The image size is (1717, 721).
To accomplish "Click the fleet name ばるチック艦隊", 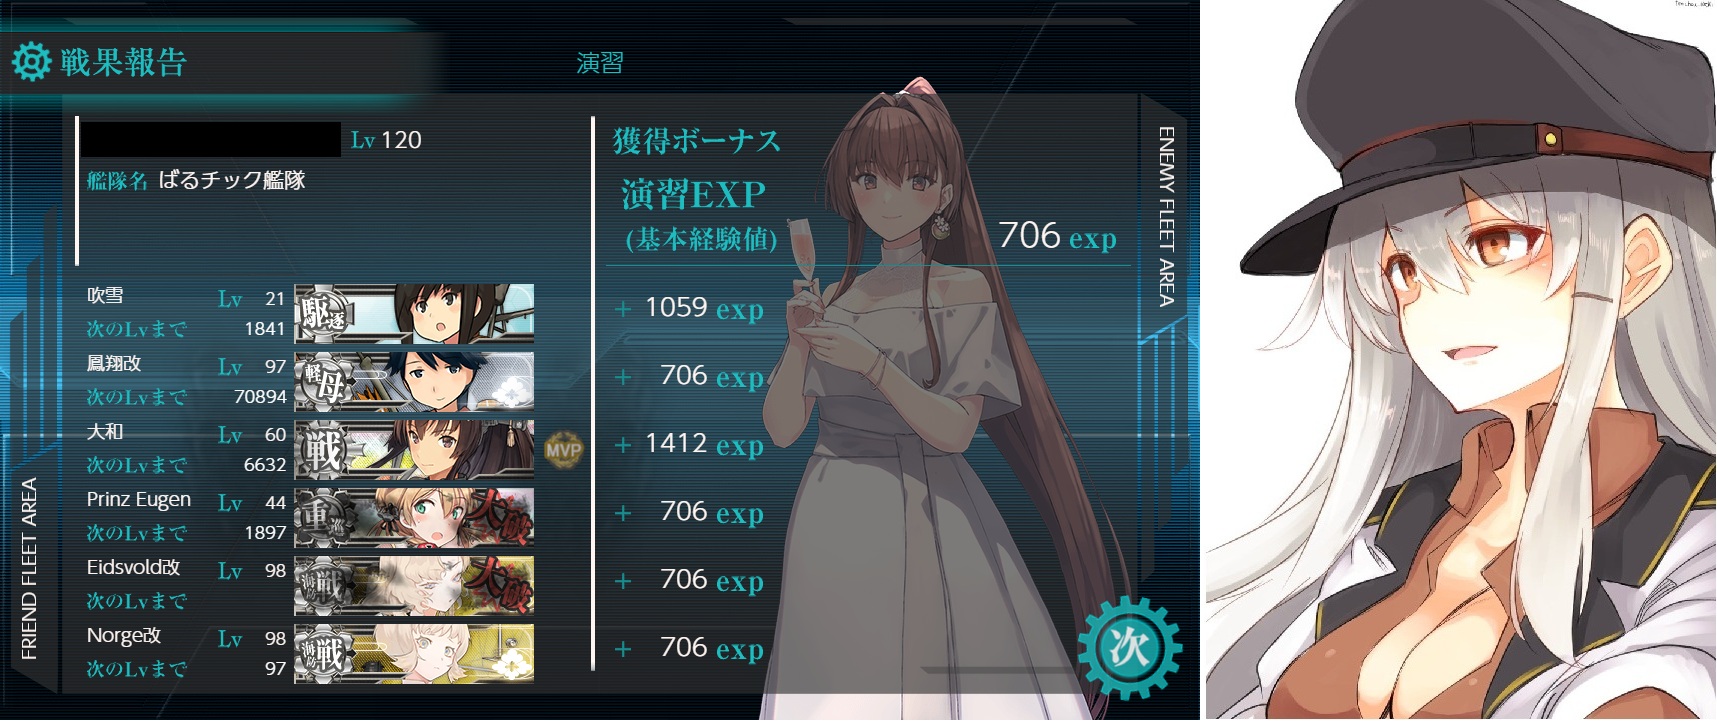I will [232, 180].
